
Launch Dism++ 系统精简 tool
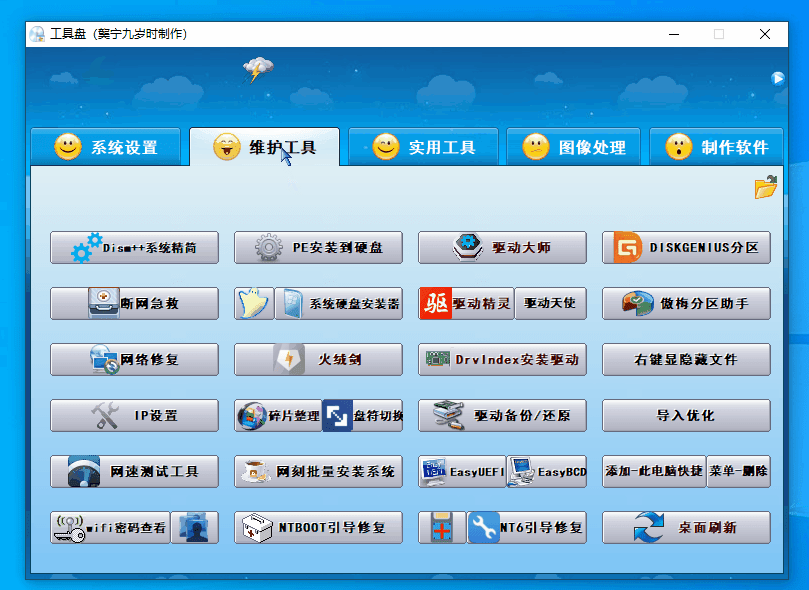tap(134, 248)
